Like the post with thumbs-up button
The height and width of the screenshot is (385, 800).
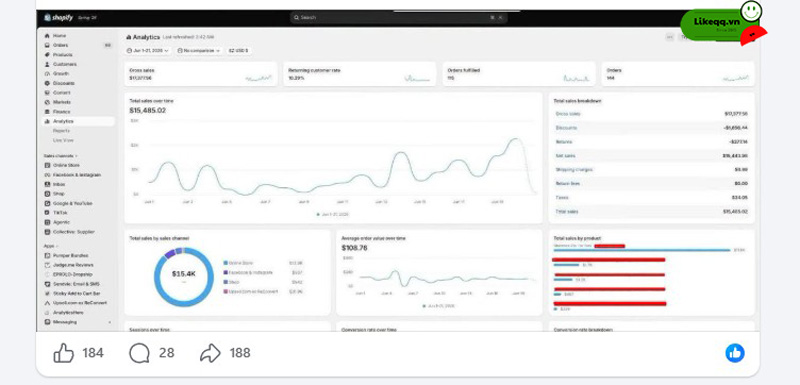[64, 353]
